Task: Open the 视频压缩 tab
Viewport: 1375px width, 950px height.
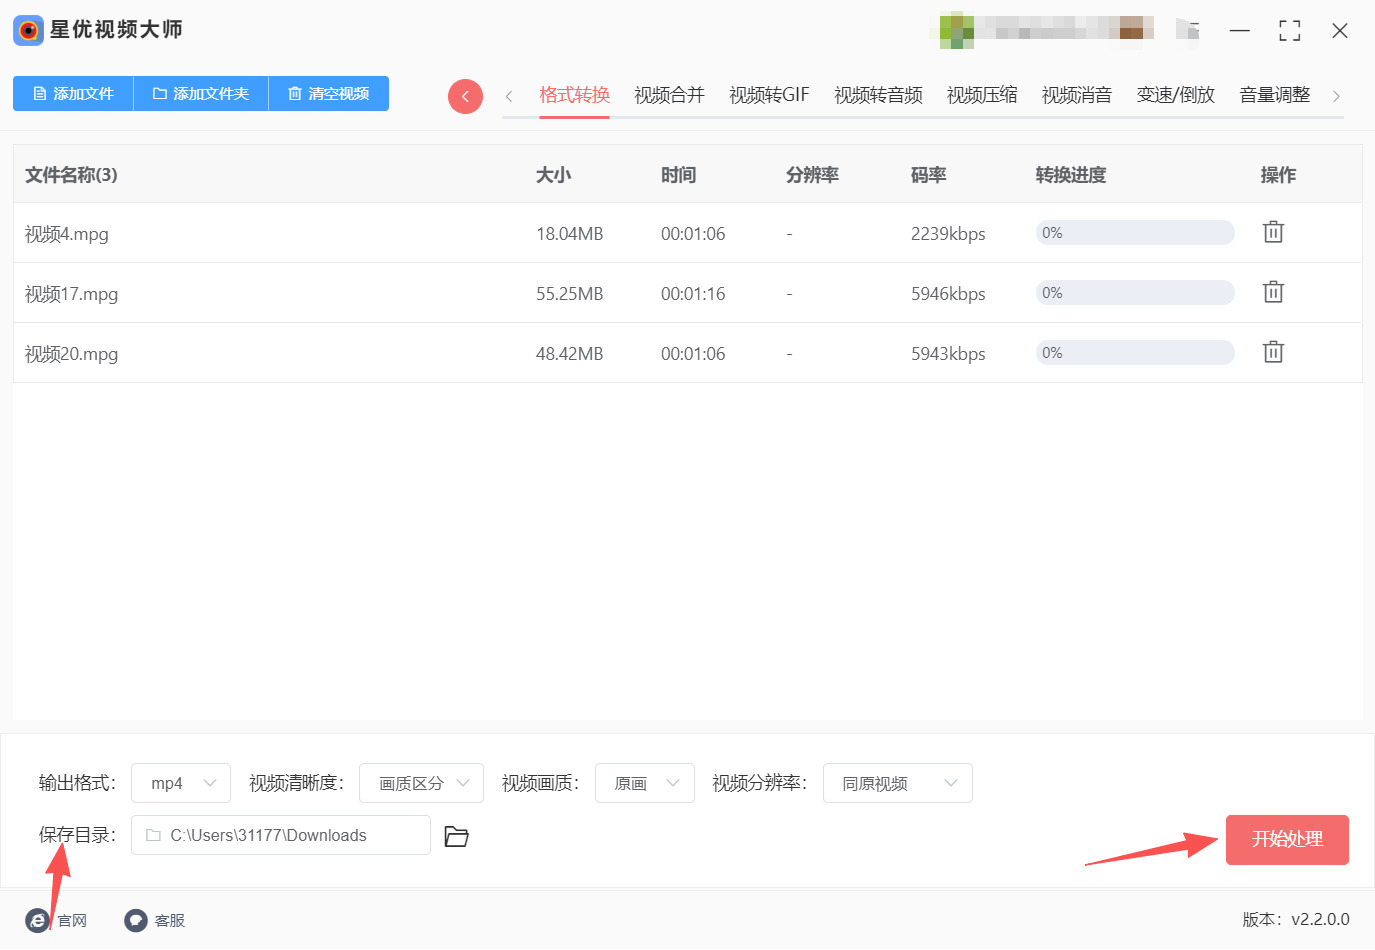Action: (x=981, y=95)
